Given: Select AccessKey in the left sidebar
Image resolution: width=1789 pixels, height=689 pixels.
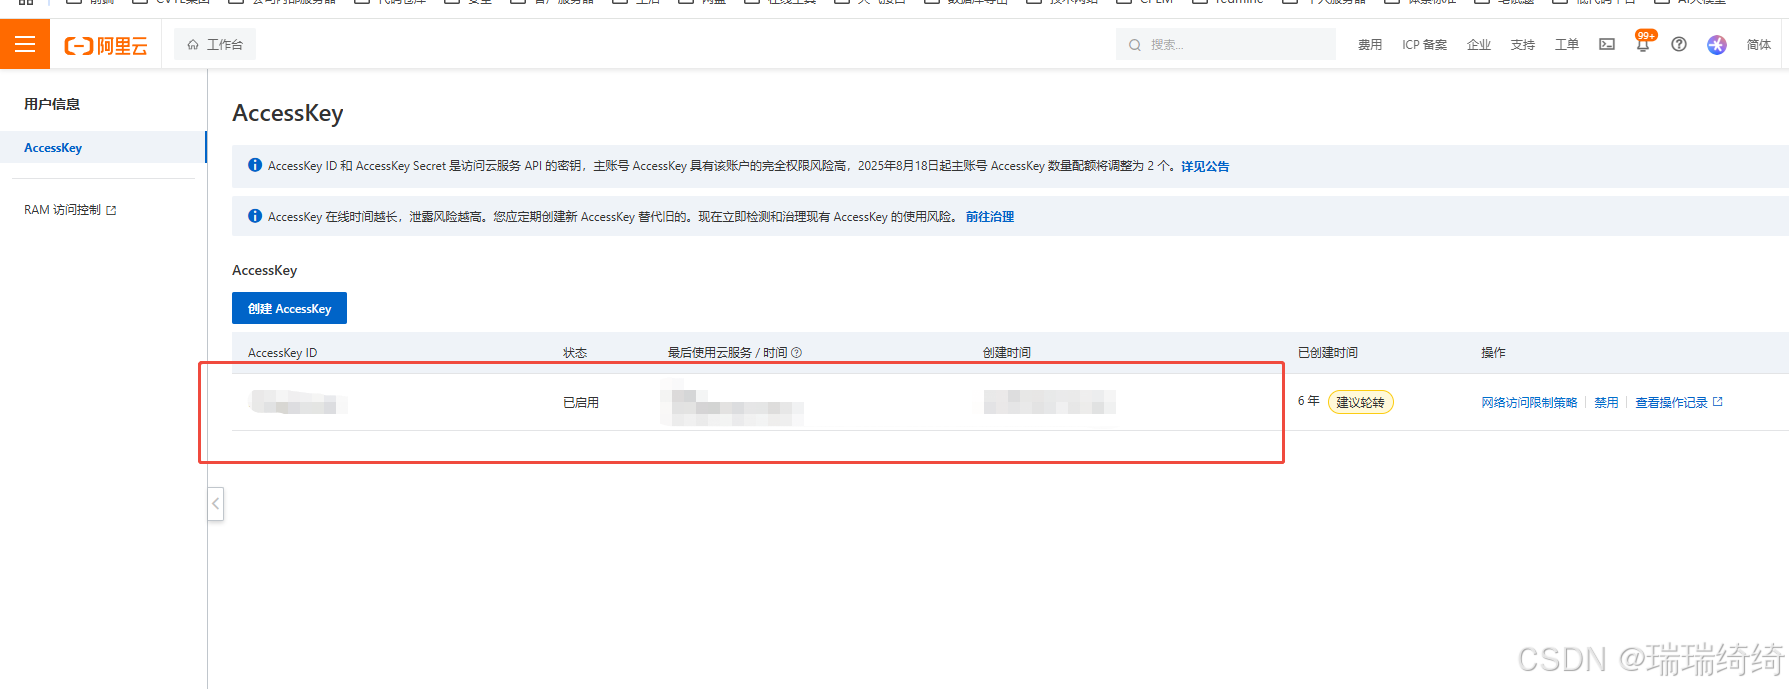Looking at the screenshot, I should pyautogui.click(x=103, y=147).
